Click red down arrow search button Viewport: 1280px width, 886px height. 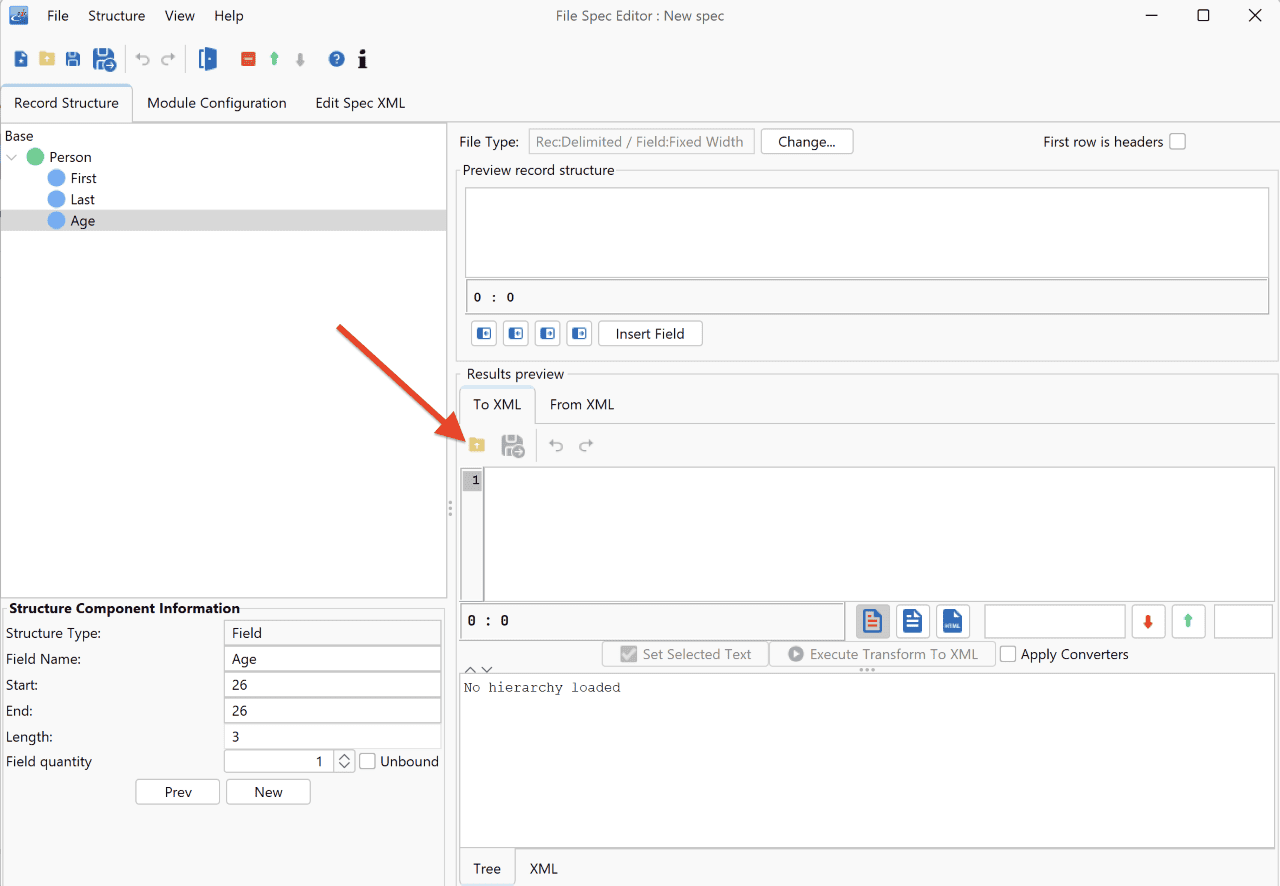pyautogui.click(x=1148, y=621)
